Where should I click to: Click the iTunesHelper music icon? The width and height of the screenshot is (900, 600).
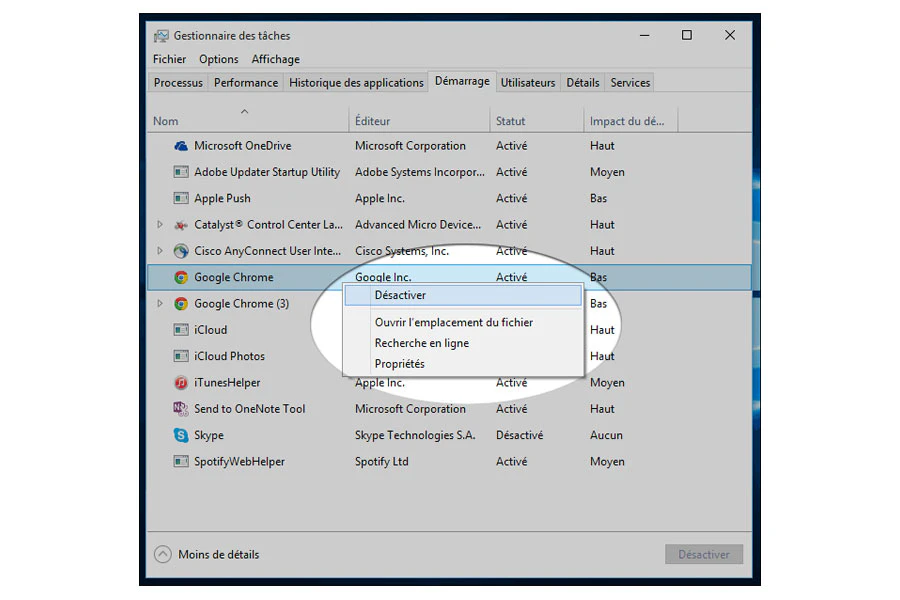pos(181,383)
